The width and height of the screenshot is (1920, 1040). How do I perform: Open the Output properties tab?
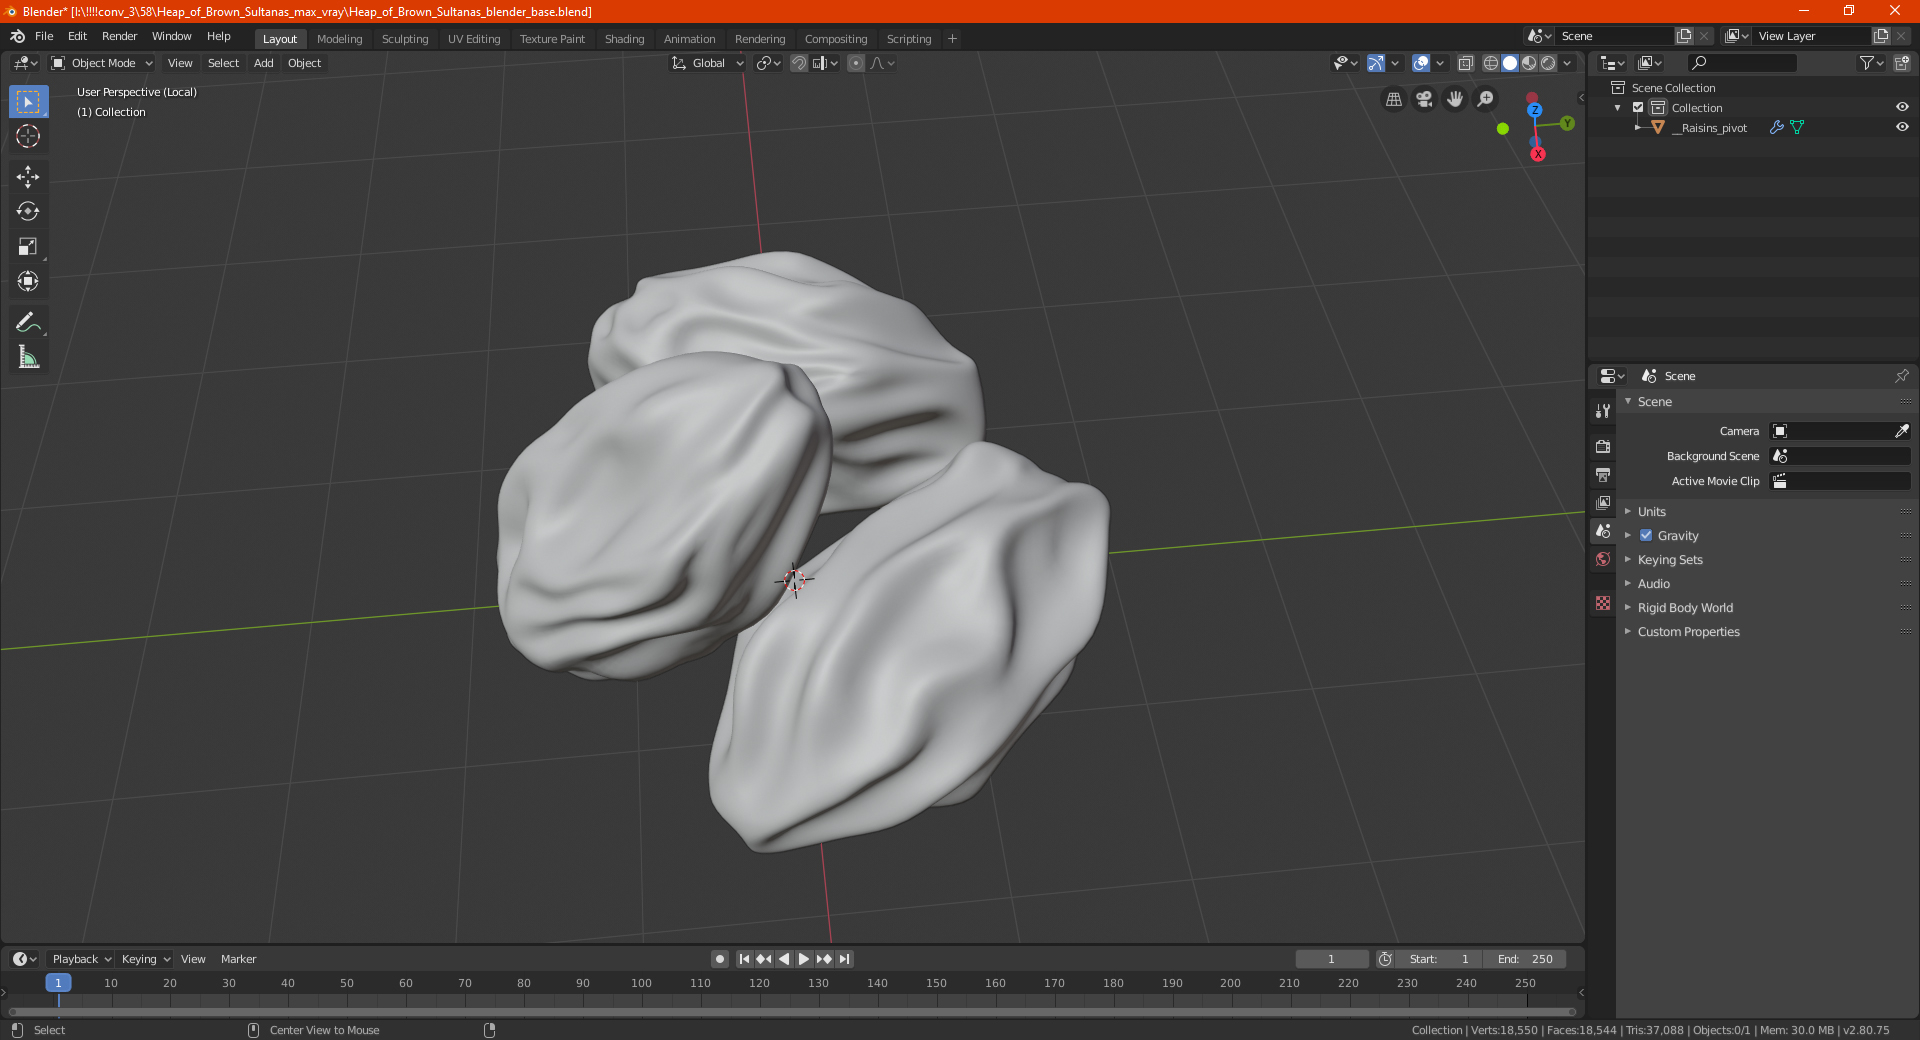click(x=1603, y=474)
